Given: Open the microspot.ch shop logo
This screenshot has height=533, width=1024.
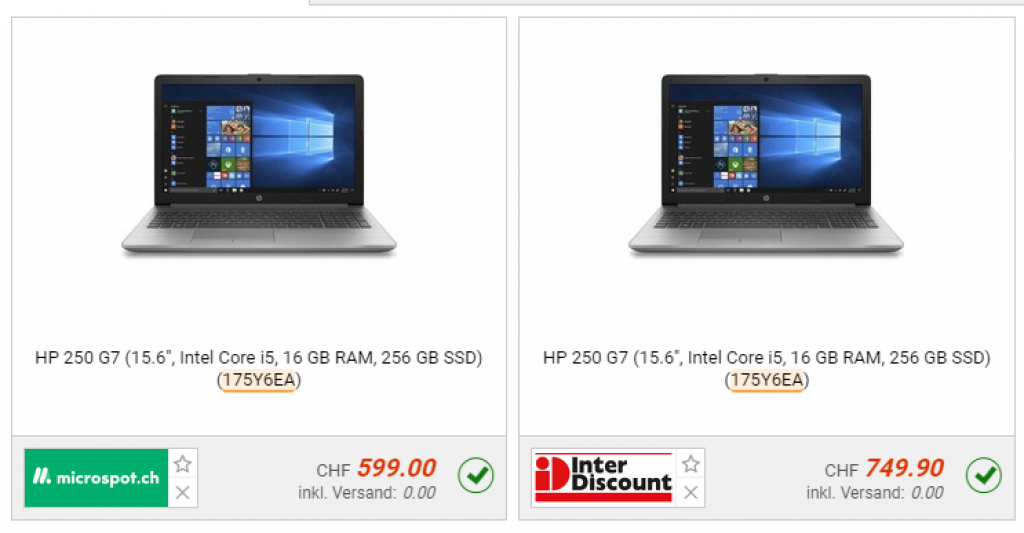Looking at the screenshot, I should point(96,478).
